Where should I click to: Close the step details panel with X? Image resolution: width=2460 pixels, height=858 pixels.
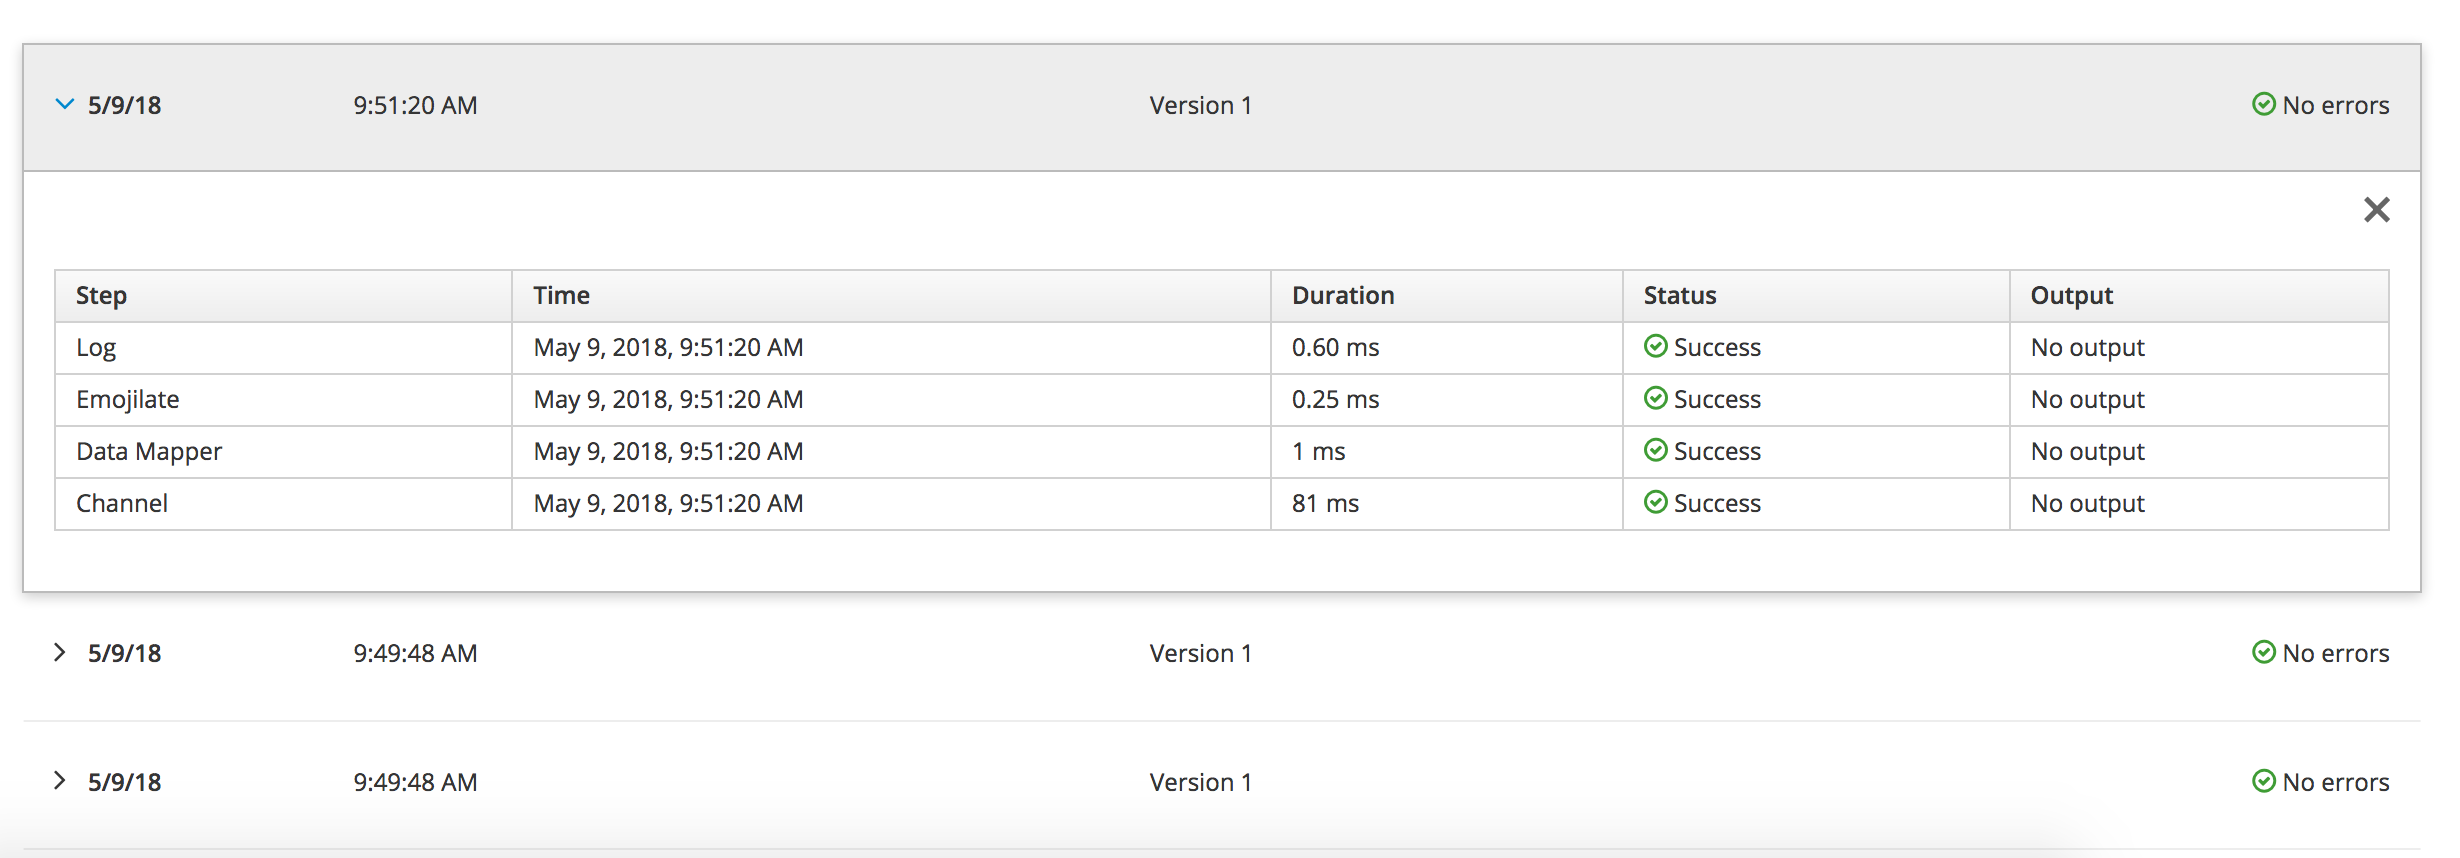2376,209
